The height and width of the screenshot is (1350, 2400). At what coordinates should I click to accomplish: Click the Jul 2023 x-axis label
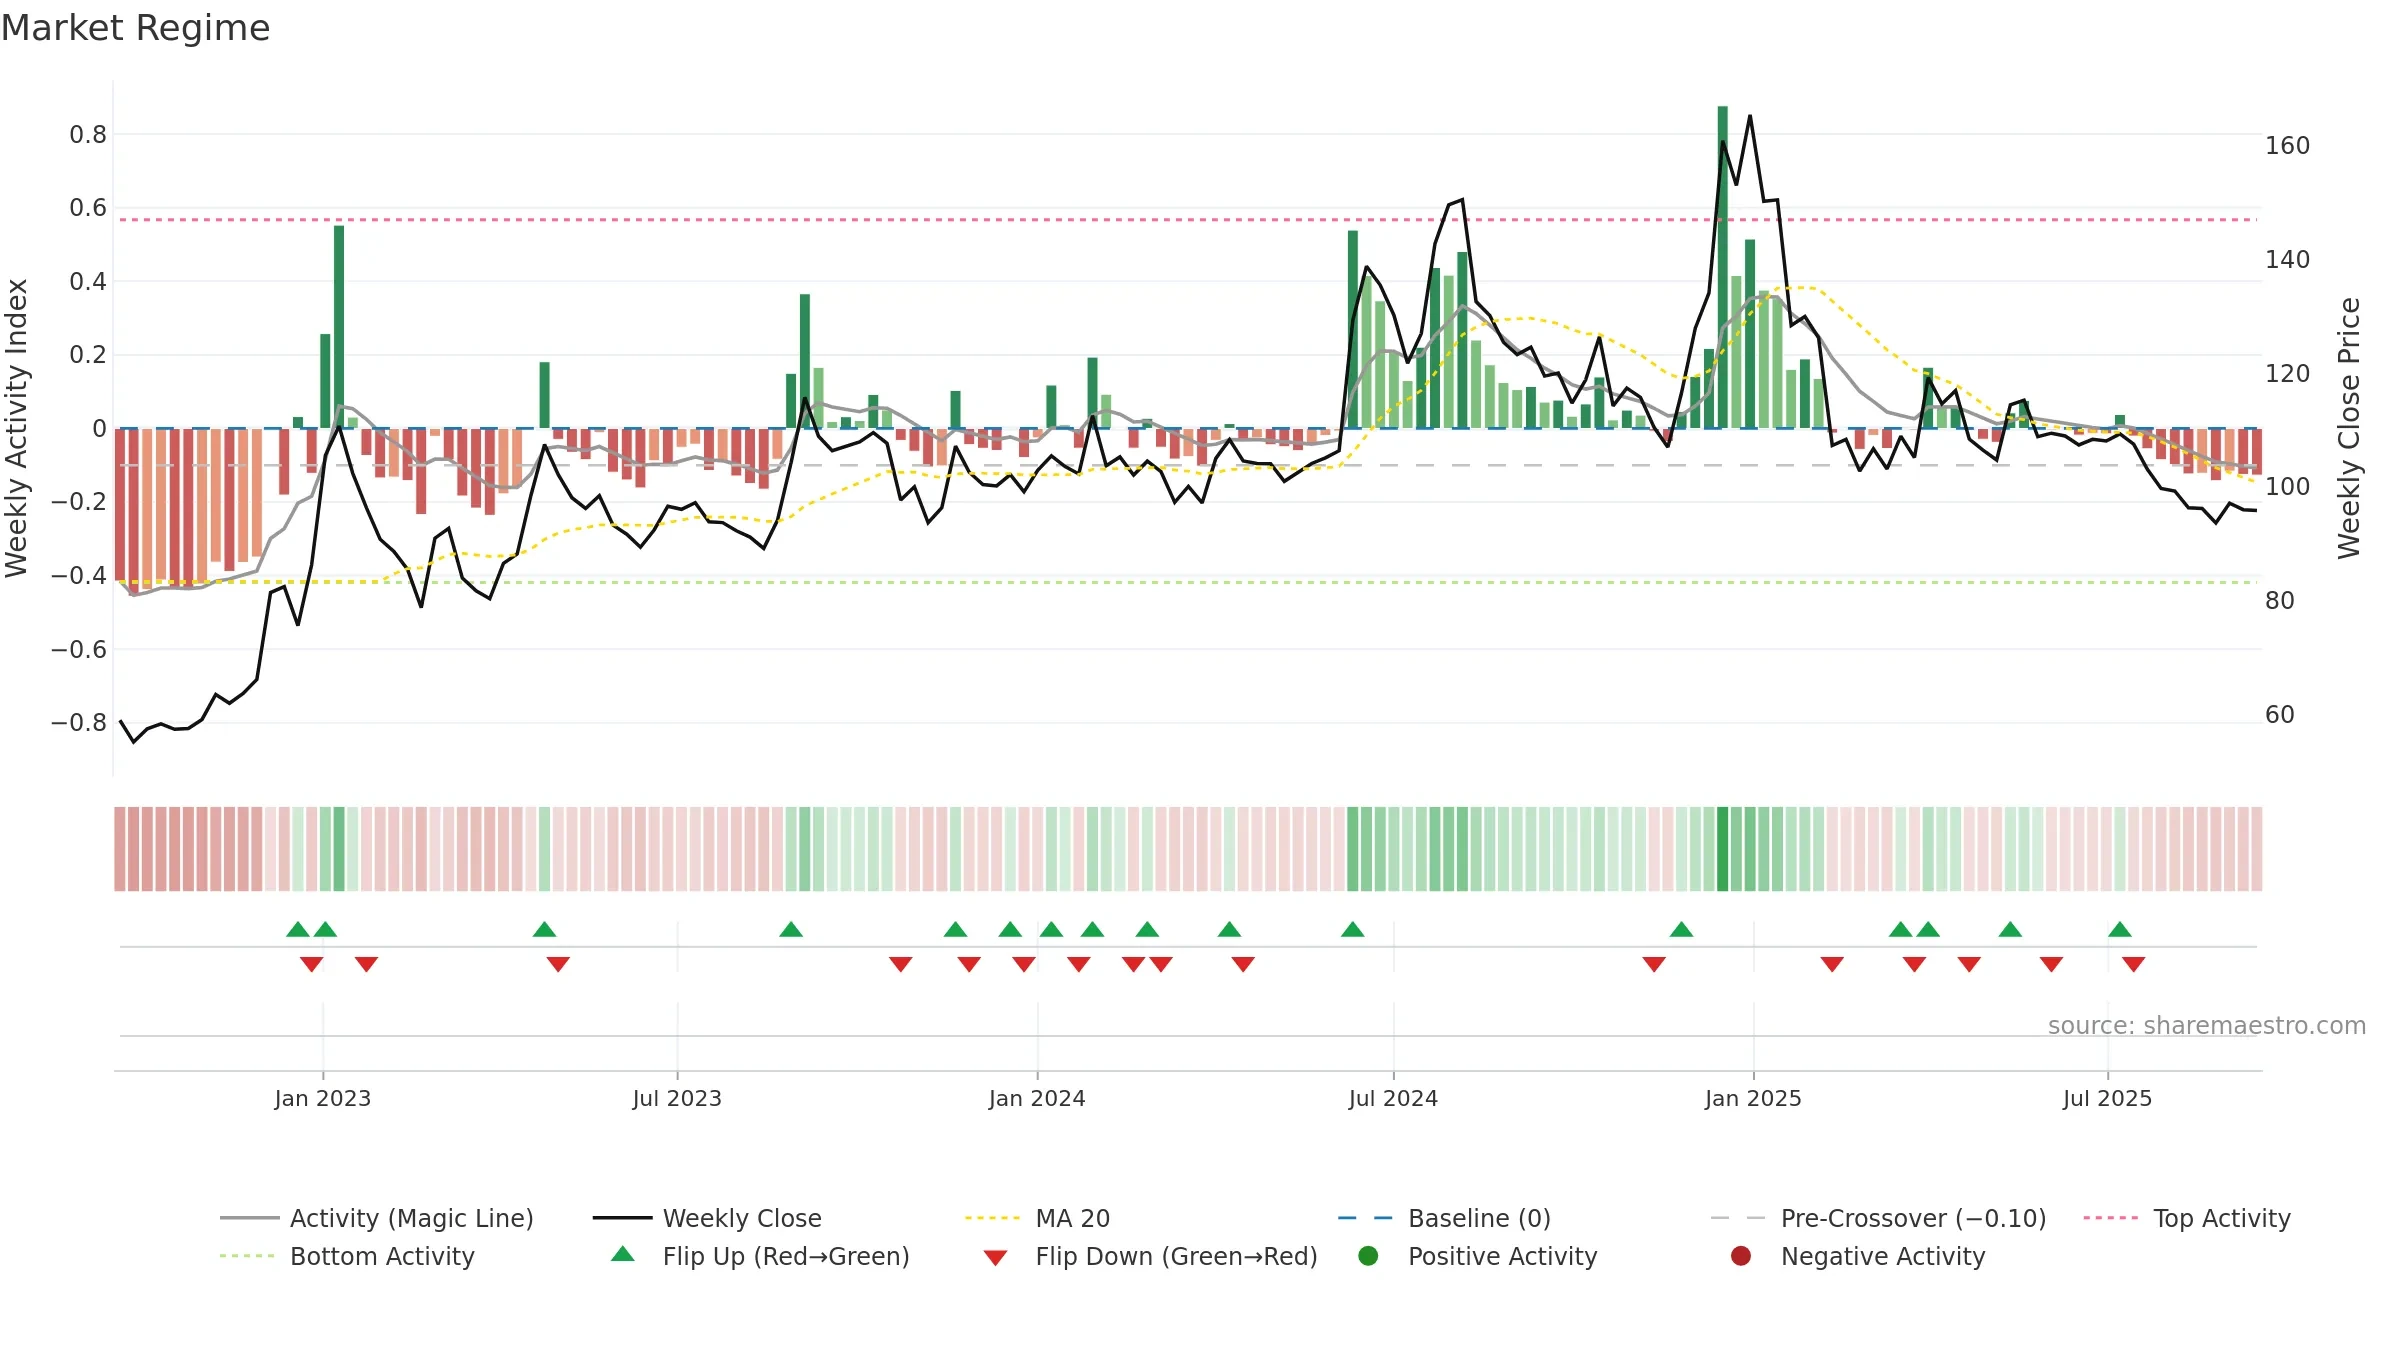tap(677, 1098)
